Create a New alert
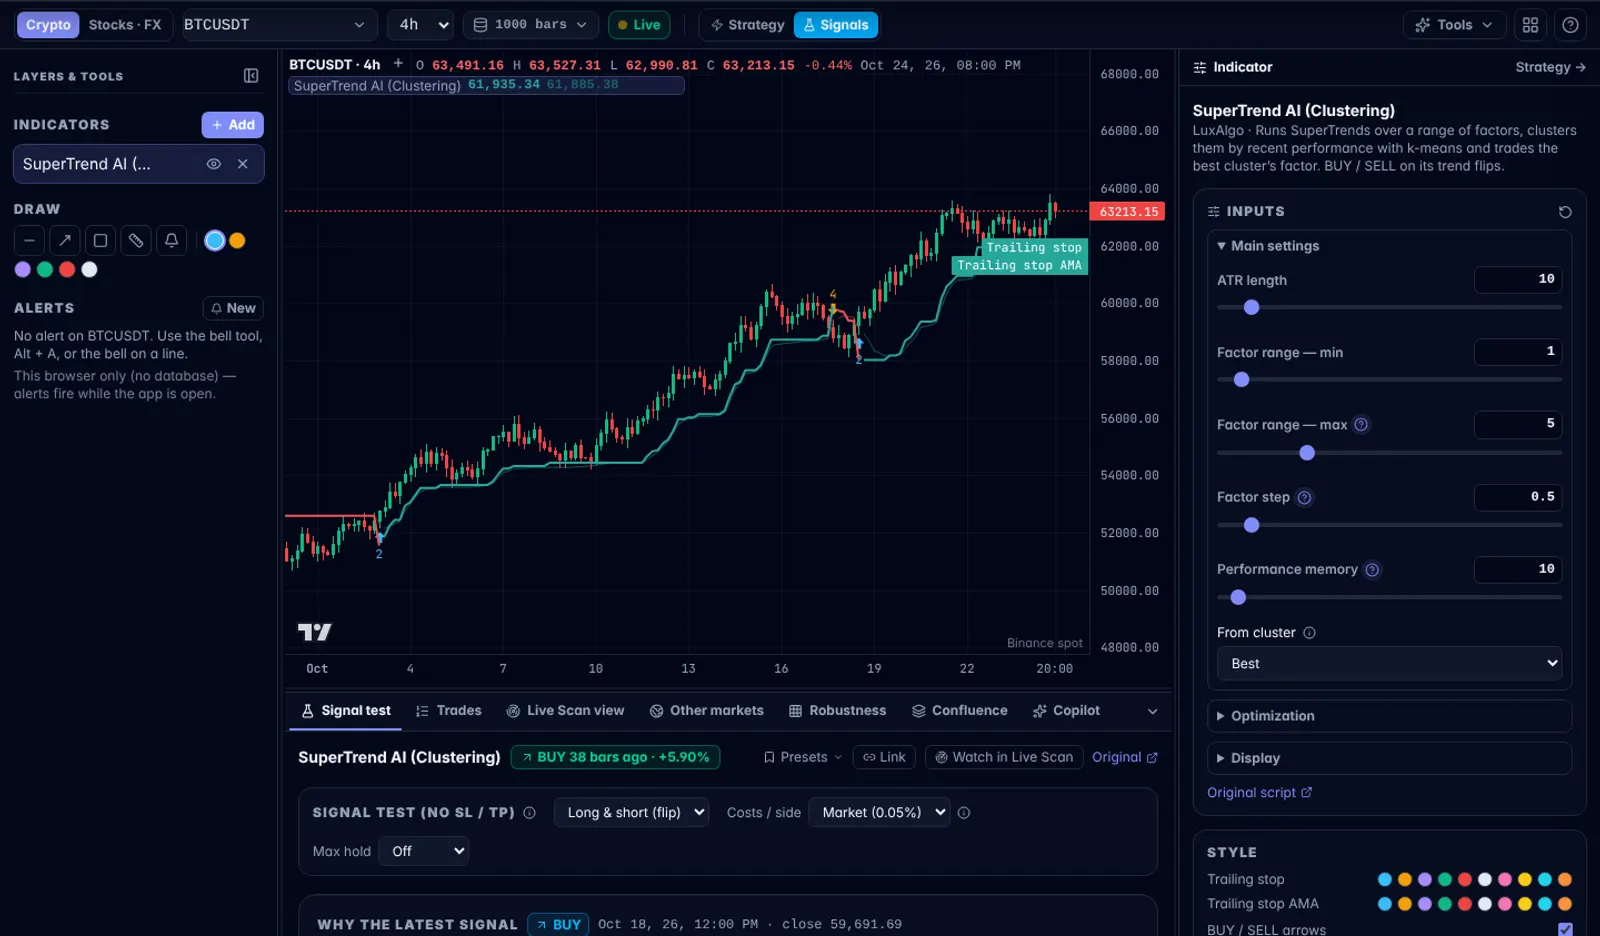1600x936 pixels. pyautogui.click(x=233, y=308)
